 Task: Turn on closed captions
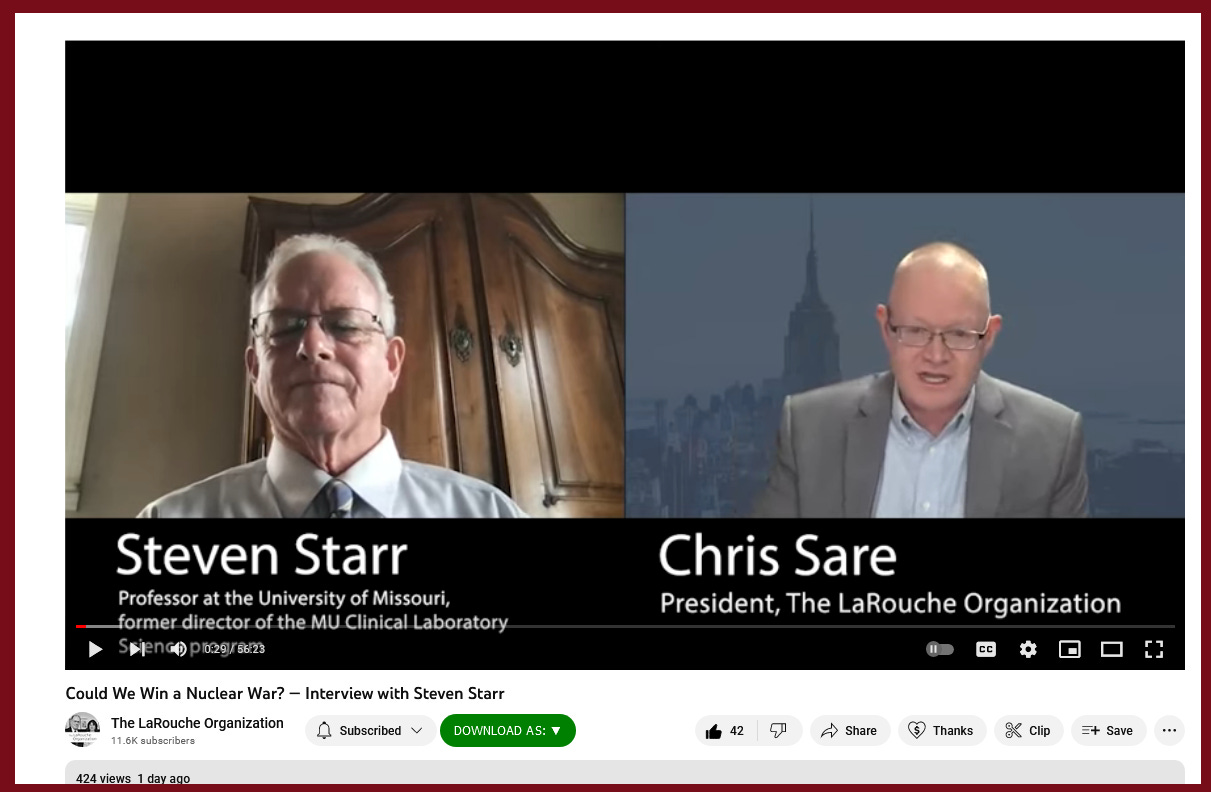(x=986, y=649)
